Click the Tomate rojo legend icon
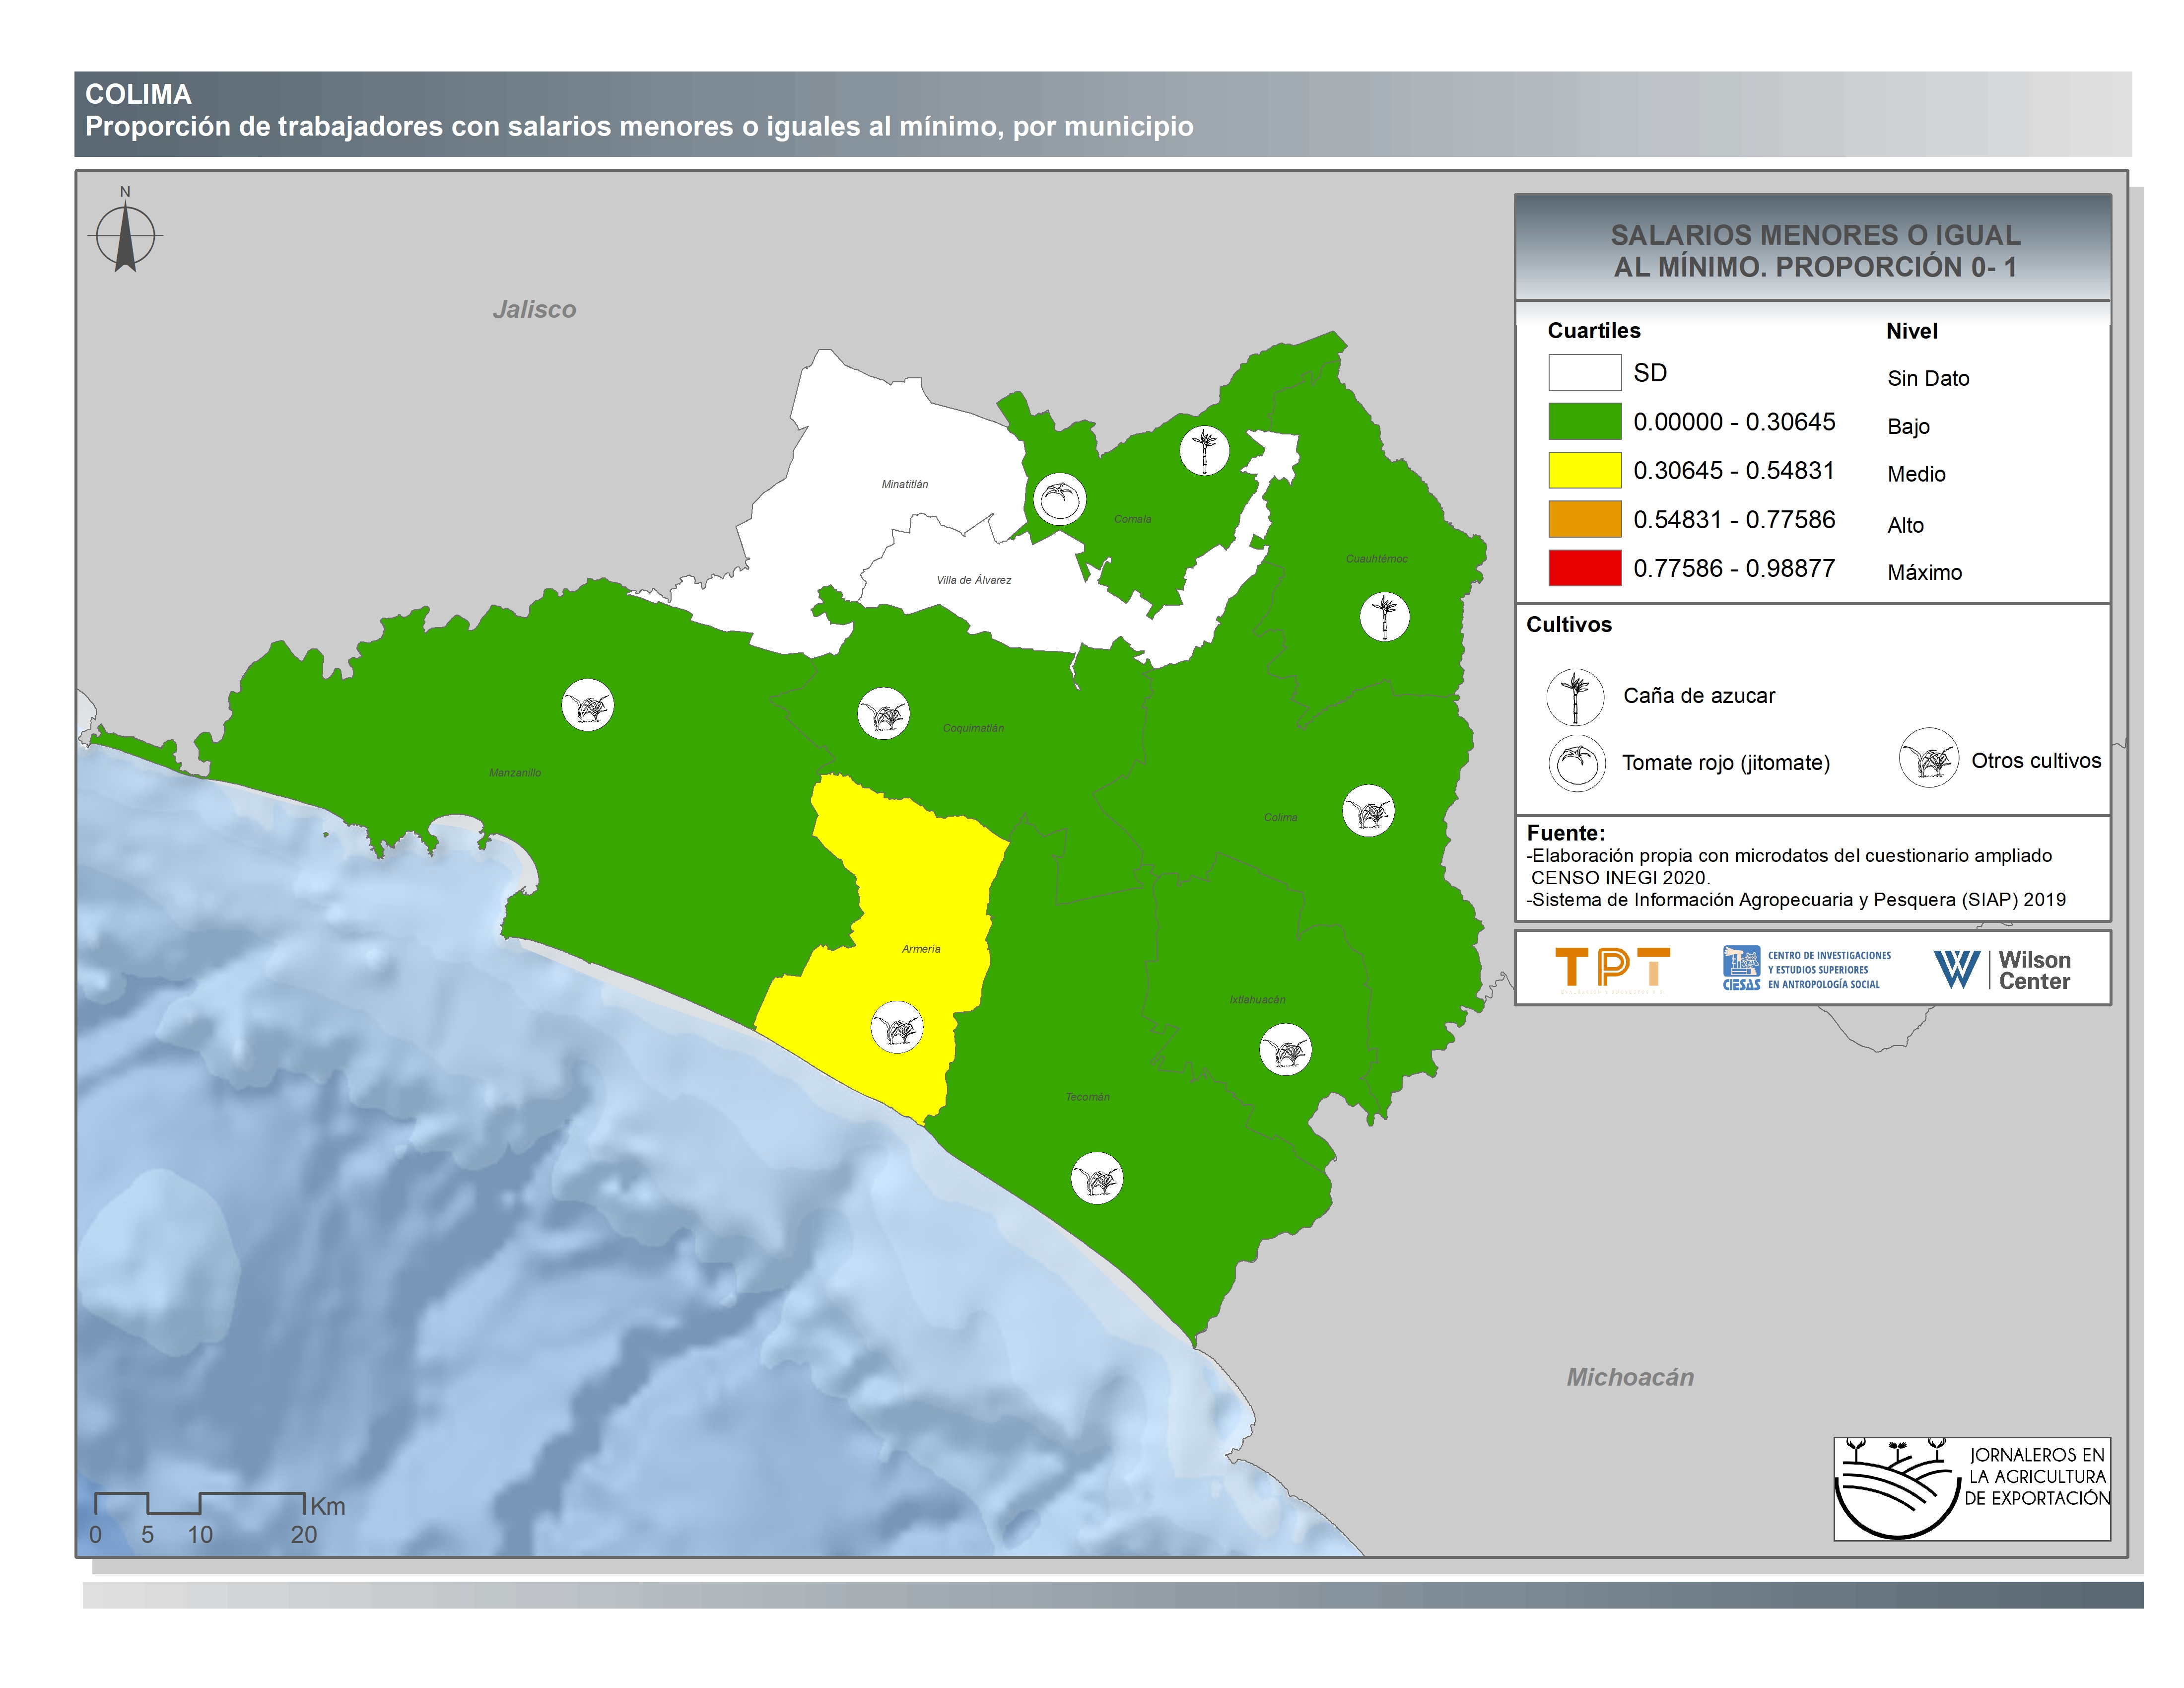This screenshot has width=2184, height=1688. coord(1577,763)
